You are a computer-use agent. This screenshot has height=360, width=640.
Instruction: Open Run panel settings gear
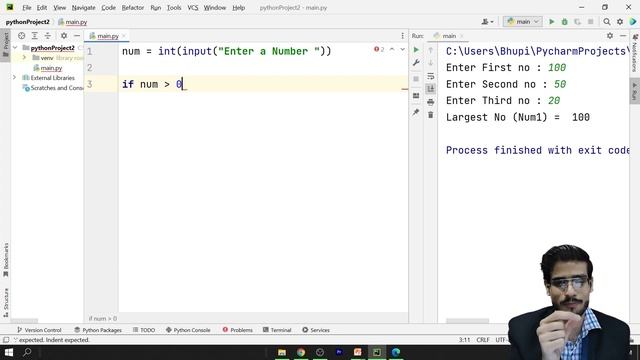pos(610,36)
